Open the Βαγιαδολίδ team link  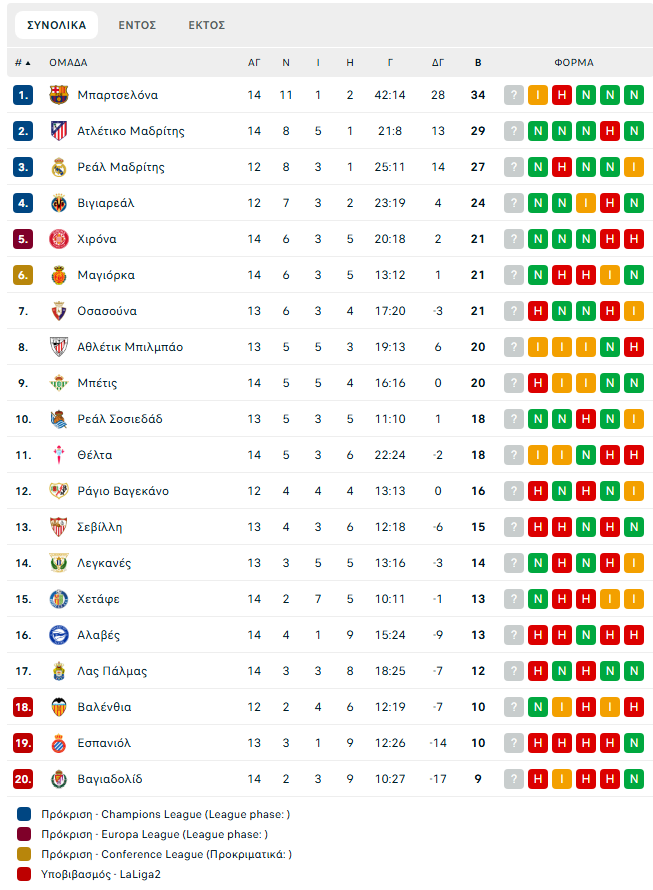(x=110, y=779)
